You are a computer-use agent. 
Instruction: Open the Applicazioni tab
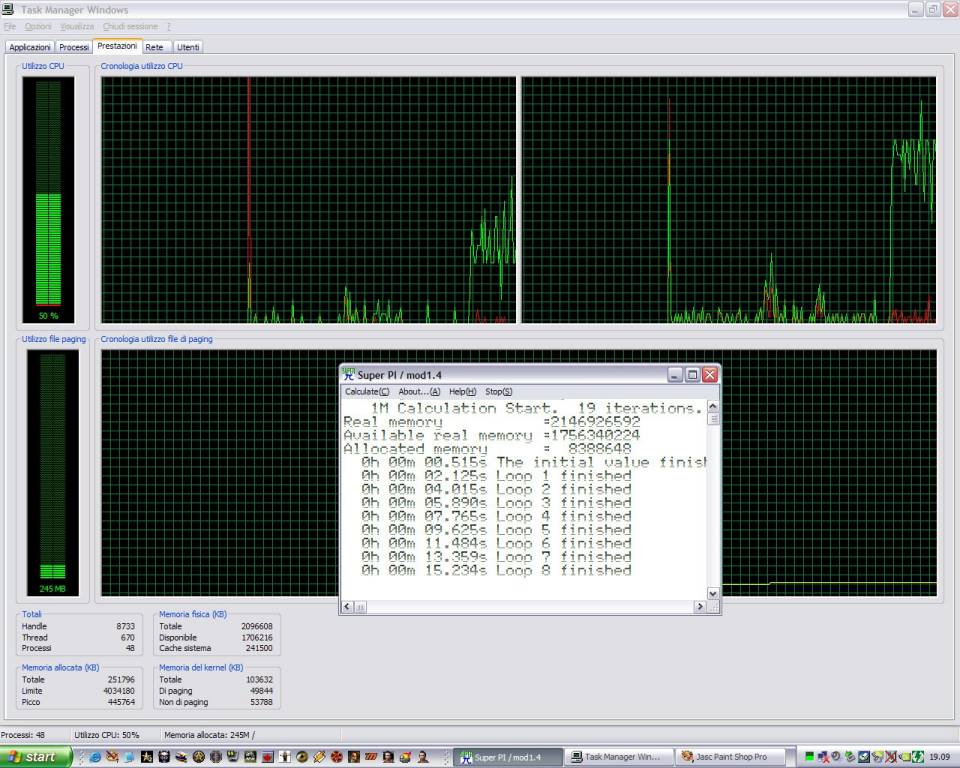[x=29, y=47]
